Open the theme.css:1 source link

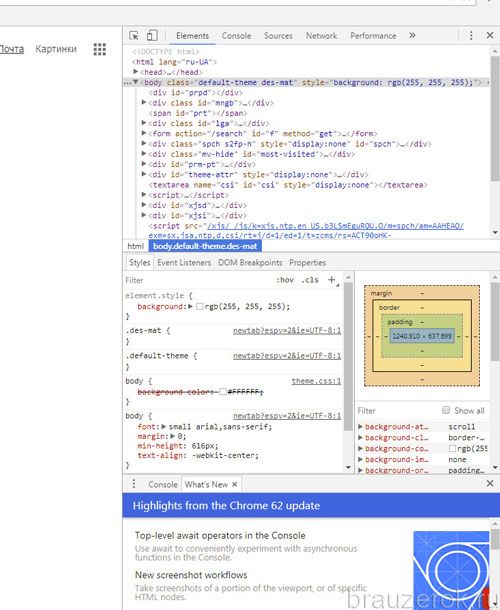tap(316, 381)
